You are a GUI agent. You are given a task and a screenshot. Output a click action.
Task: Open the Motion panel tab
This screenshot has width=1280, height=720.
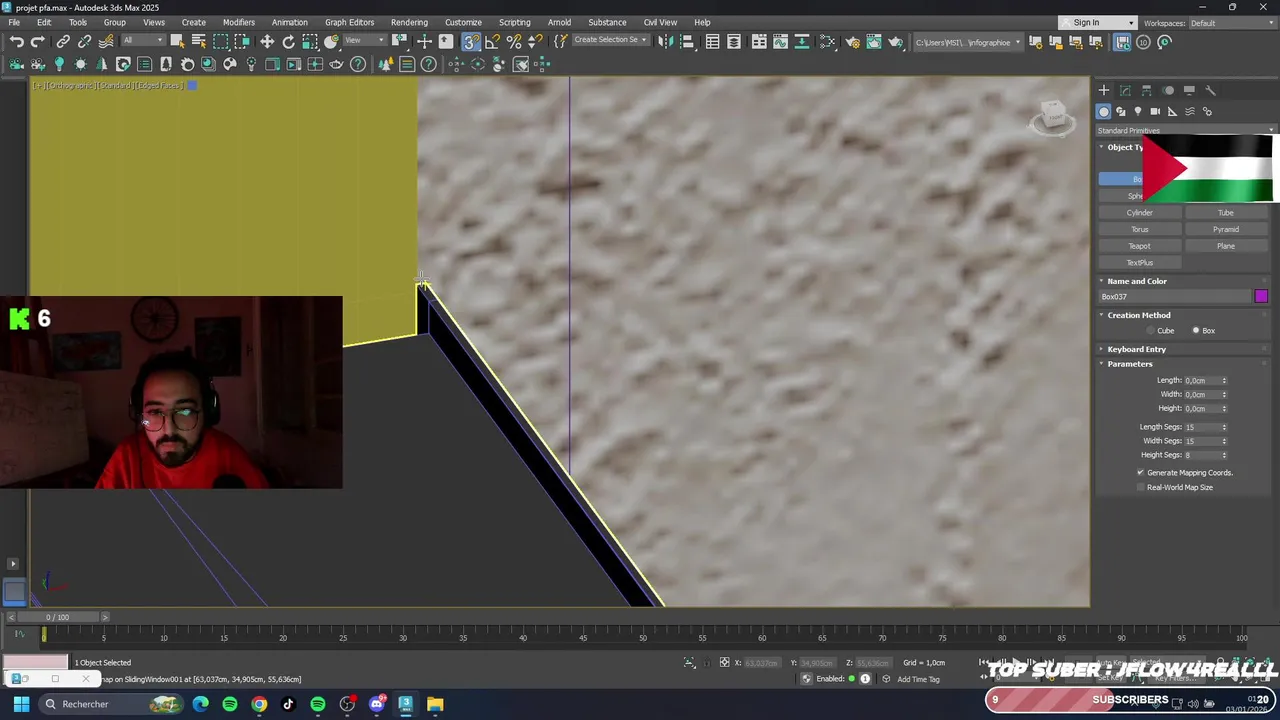[1168, 90]
